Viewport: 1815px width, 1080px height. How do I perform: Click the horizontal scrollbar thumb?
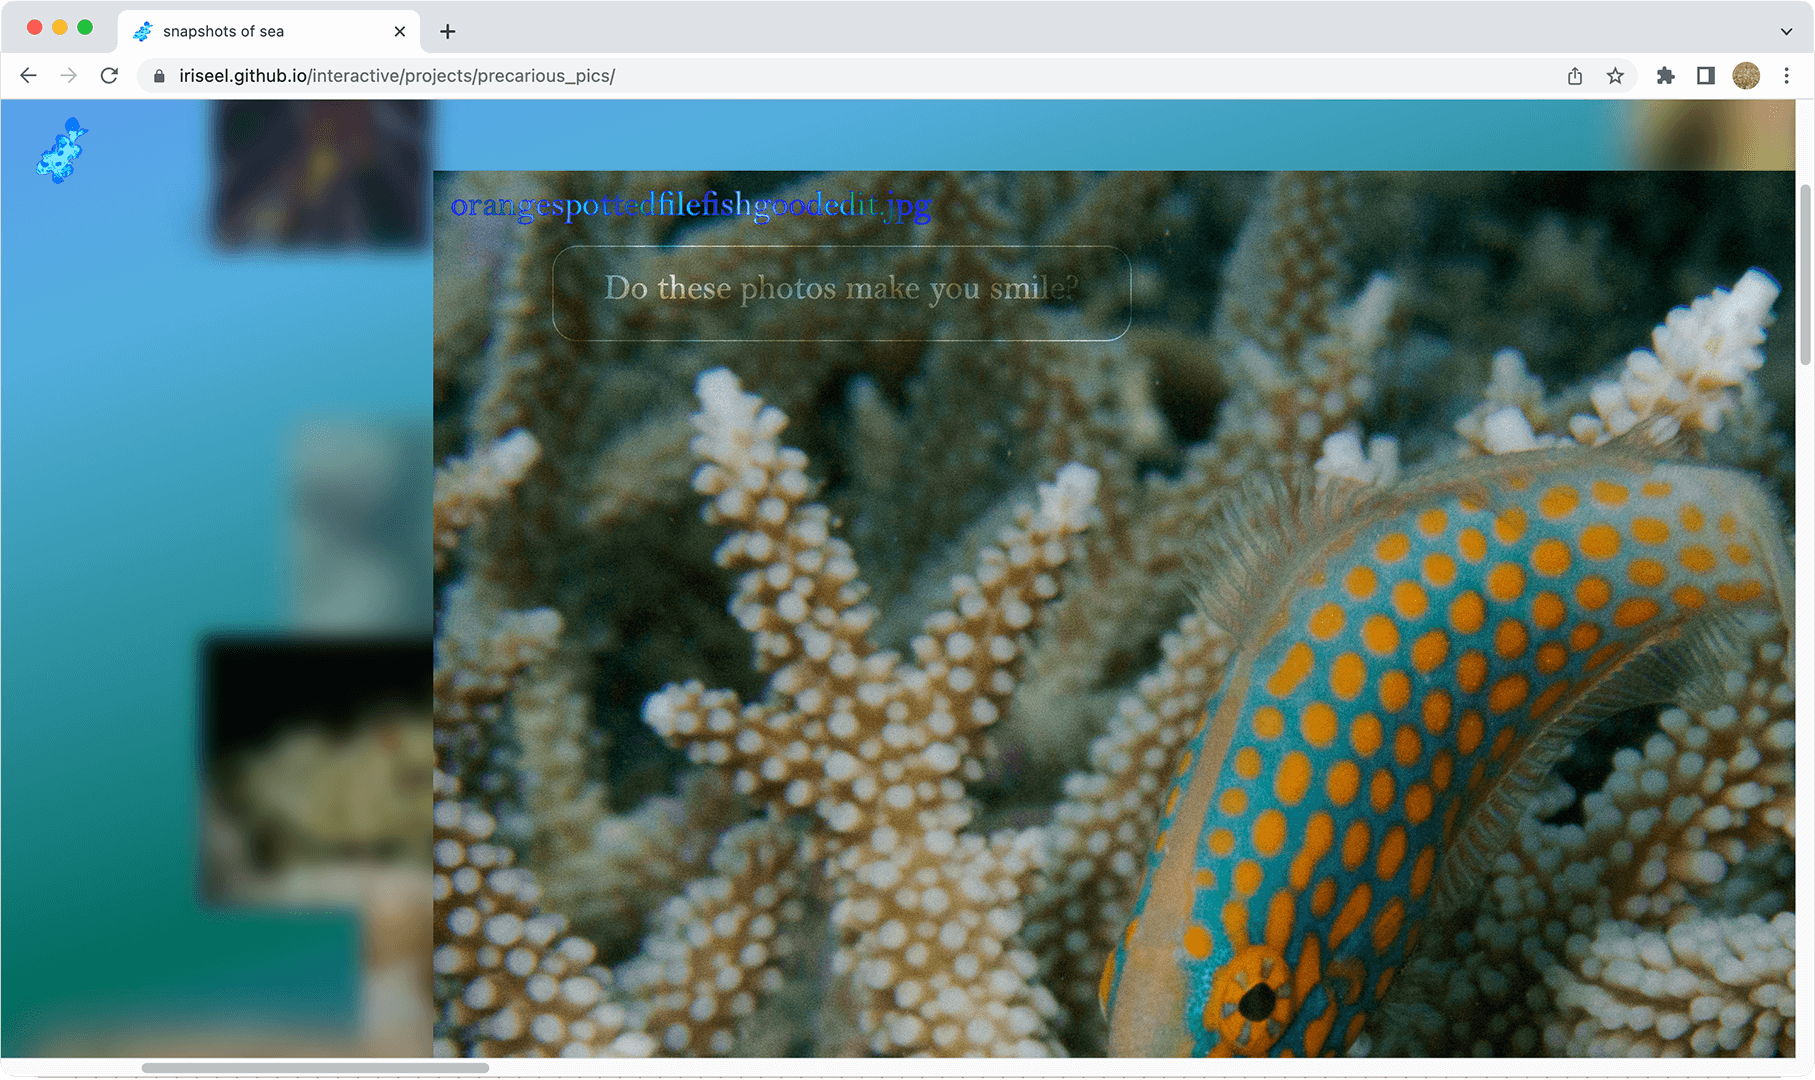(315, 1068)
